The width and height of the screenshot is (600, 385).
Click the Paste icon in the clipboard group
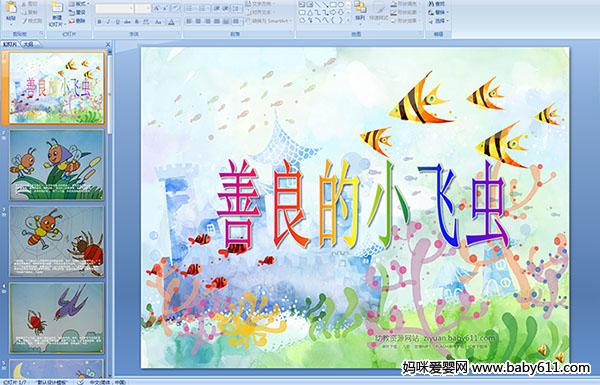click(11, 9)
